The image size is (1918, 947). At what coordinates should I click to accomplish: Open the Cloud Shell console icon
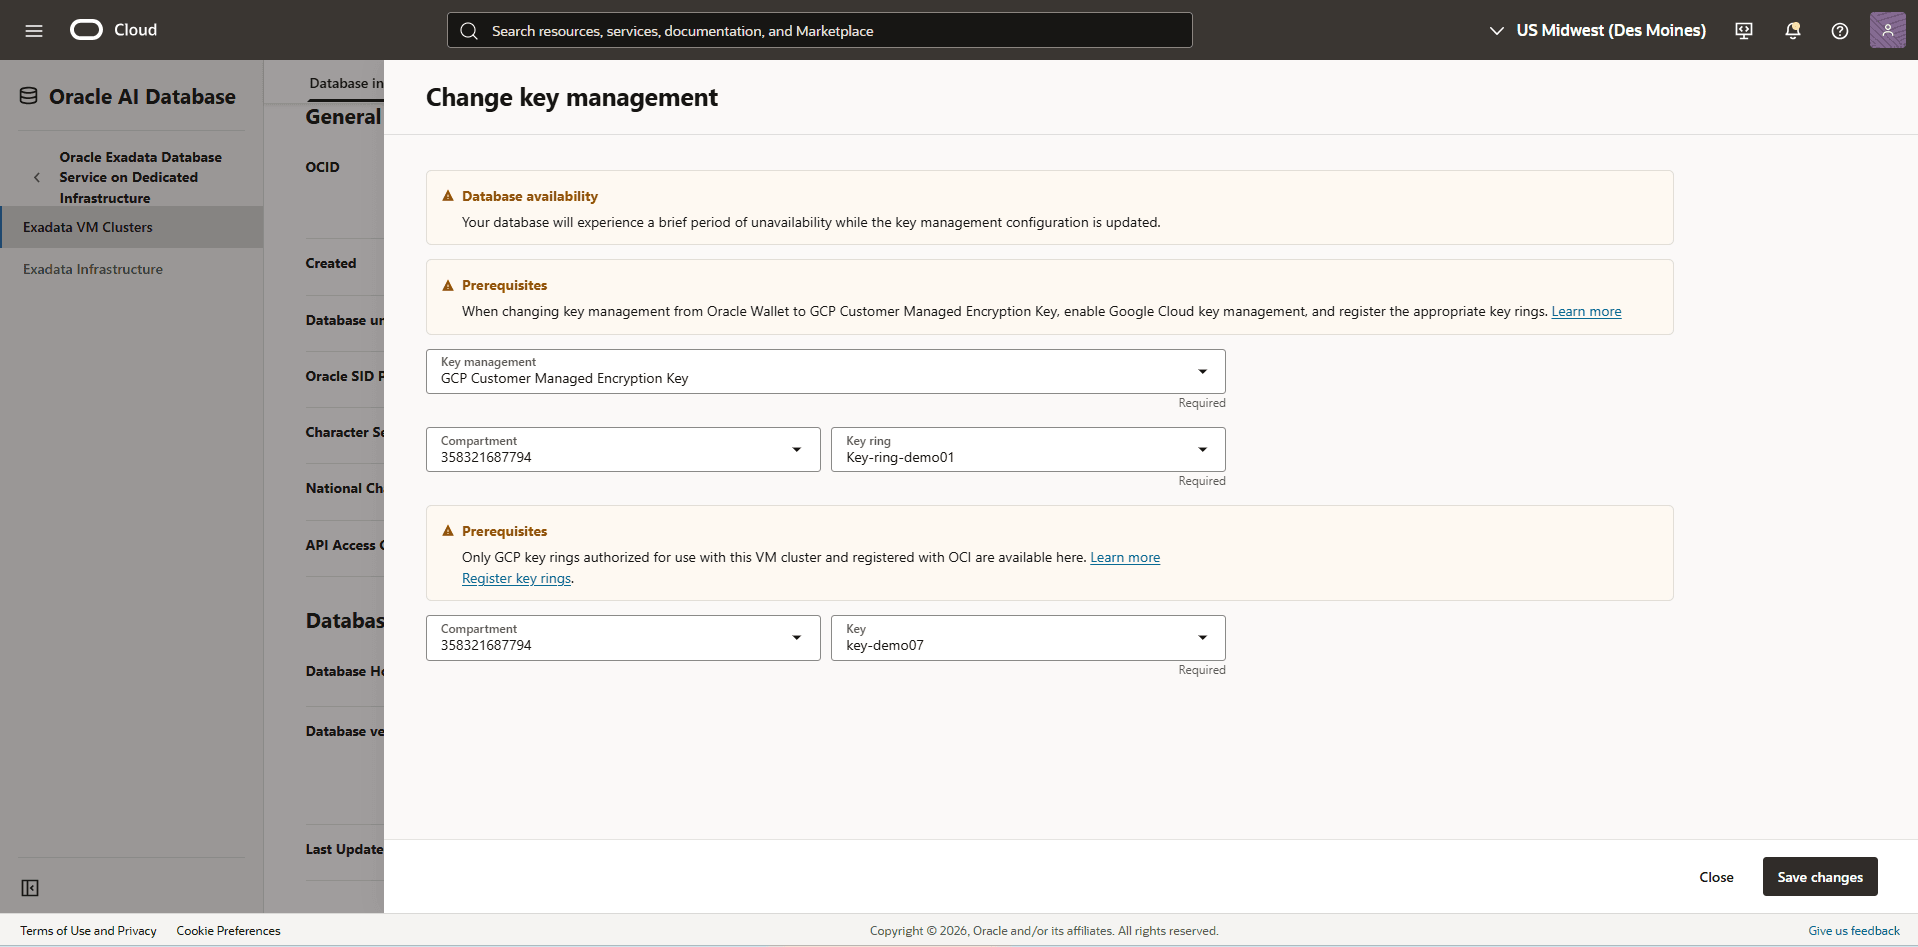[x=1743, y=31]
